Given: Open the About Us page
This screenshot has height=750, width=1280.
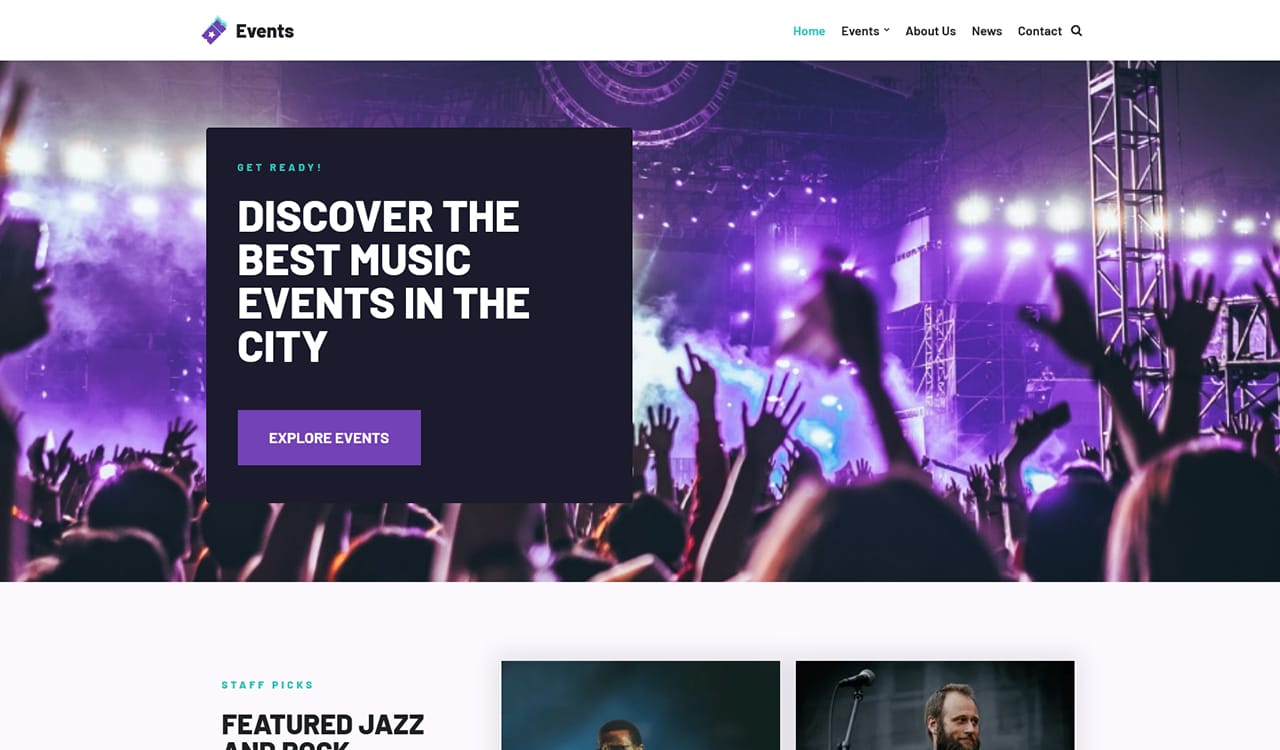Looking at the screenshot, I should coord(930,31).
